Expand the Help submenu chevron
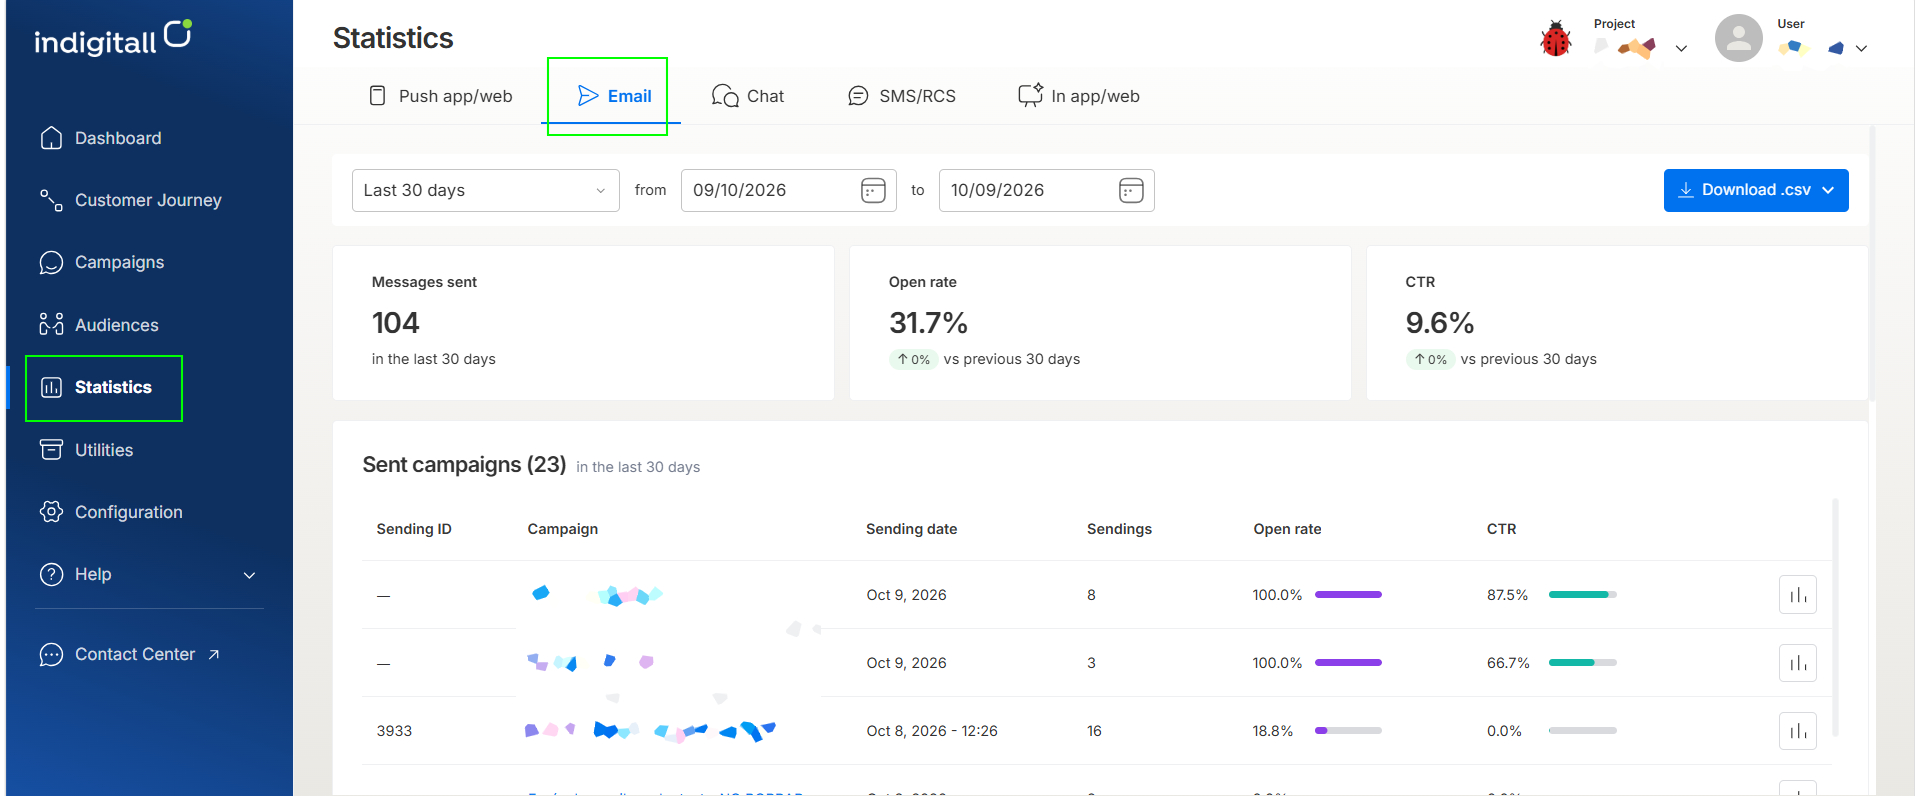This screenshot has width=1920, height=796. tap(250, 575)
